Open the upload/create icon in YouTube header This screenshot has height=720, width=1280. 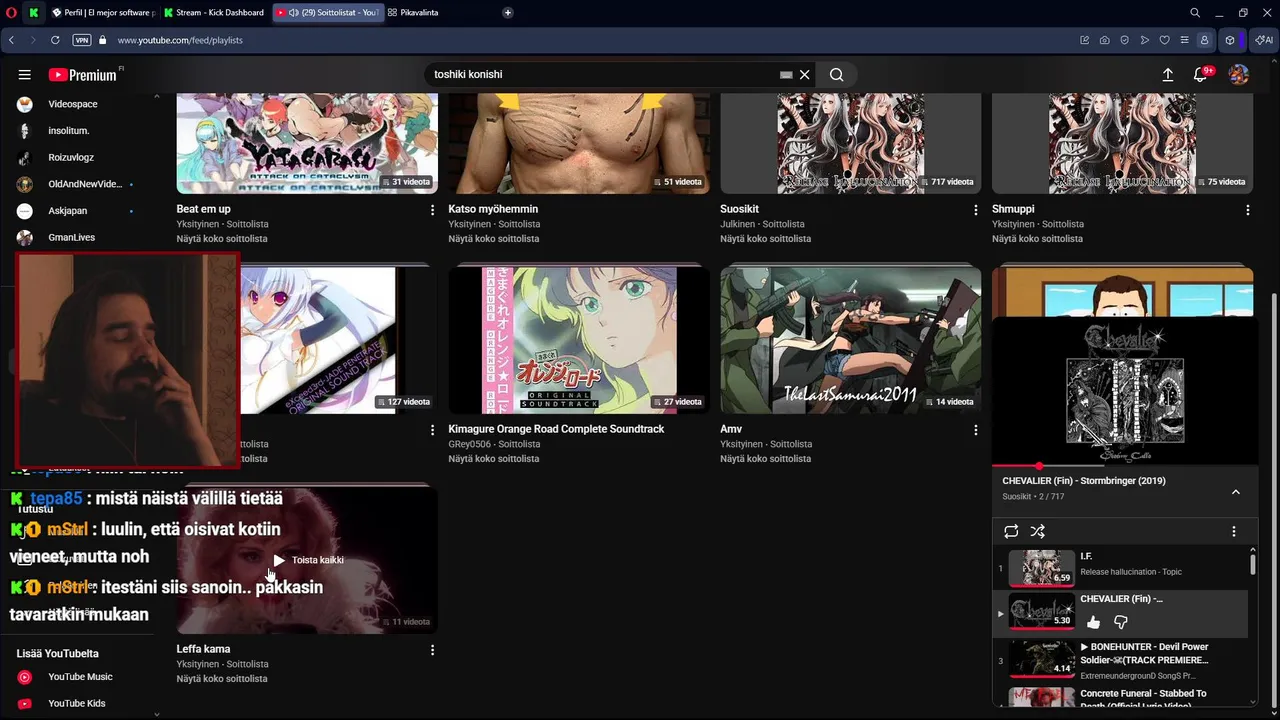click(x=1167, y=75)
